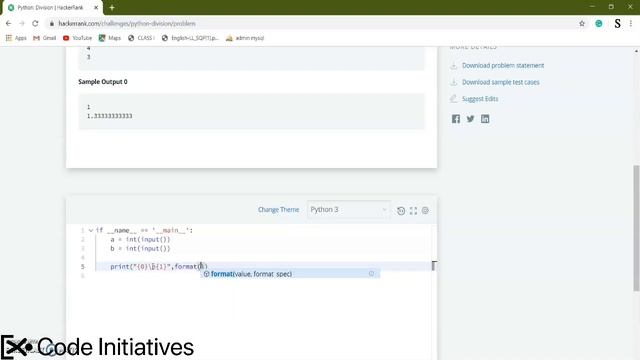Place cursor on line 5 print statement
The image size is (640, 360).
pos(159,267)
